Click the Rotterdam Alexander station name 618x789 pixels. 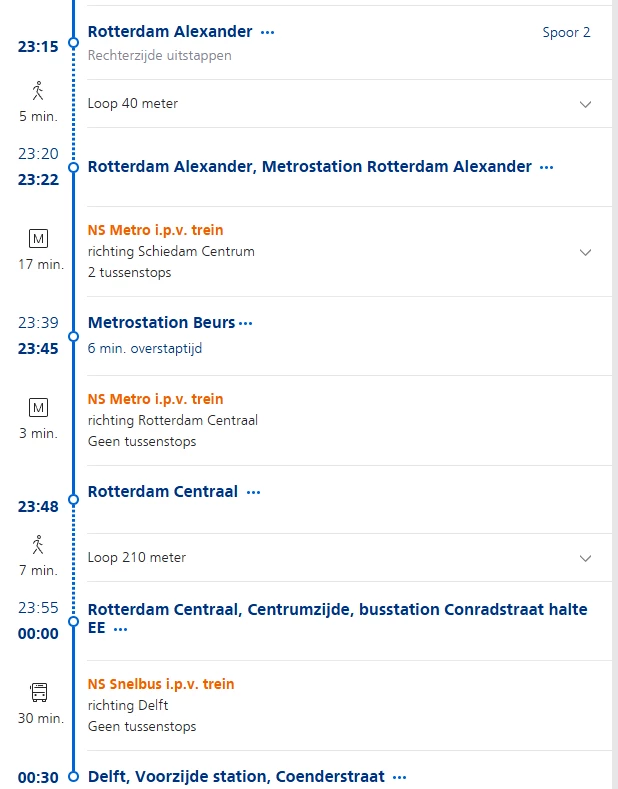click(x=170, y=32)
